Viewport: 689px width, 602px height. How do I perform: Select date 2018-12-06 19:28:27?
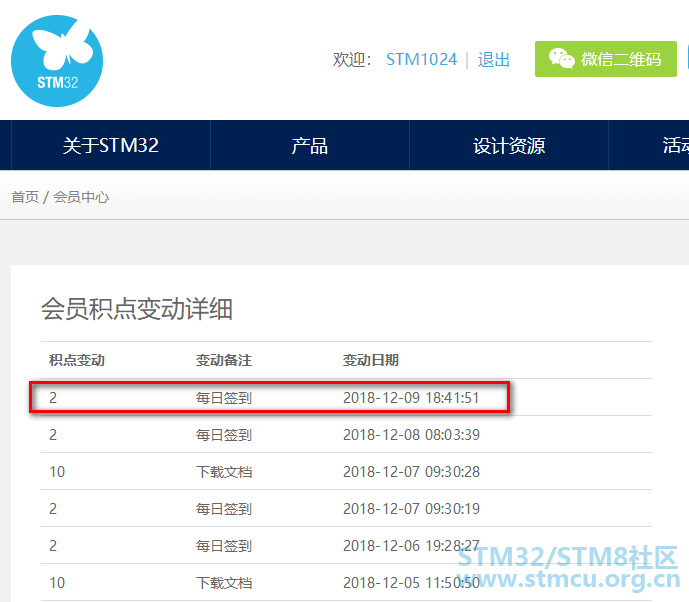411,545
